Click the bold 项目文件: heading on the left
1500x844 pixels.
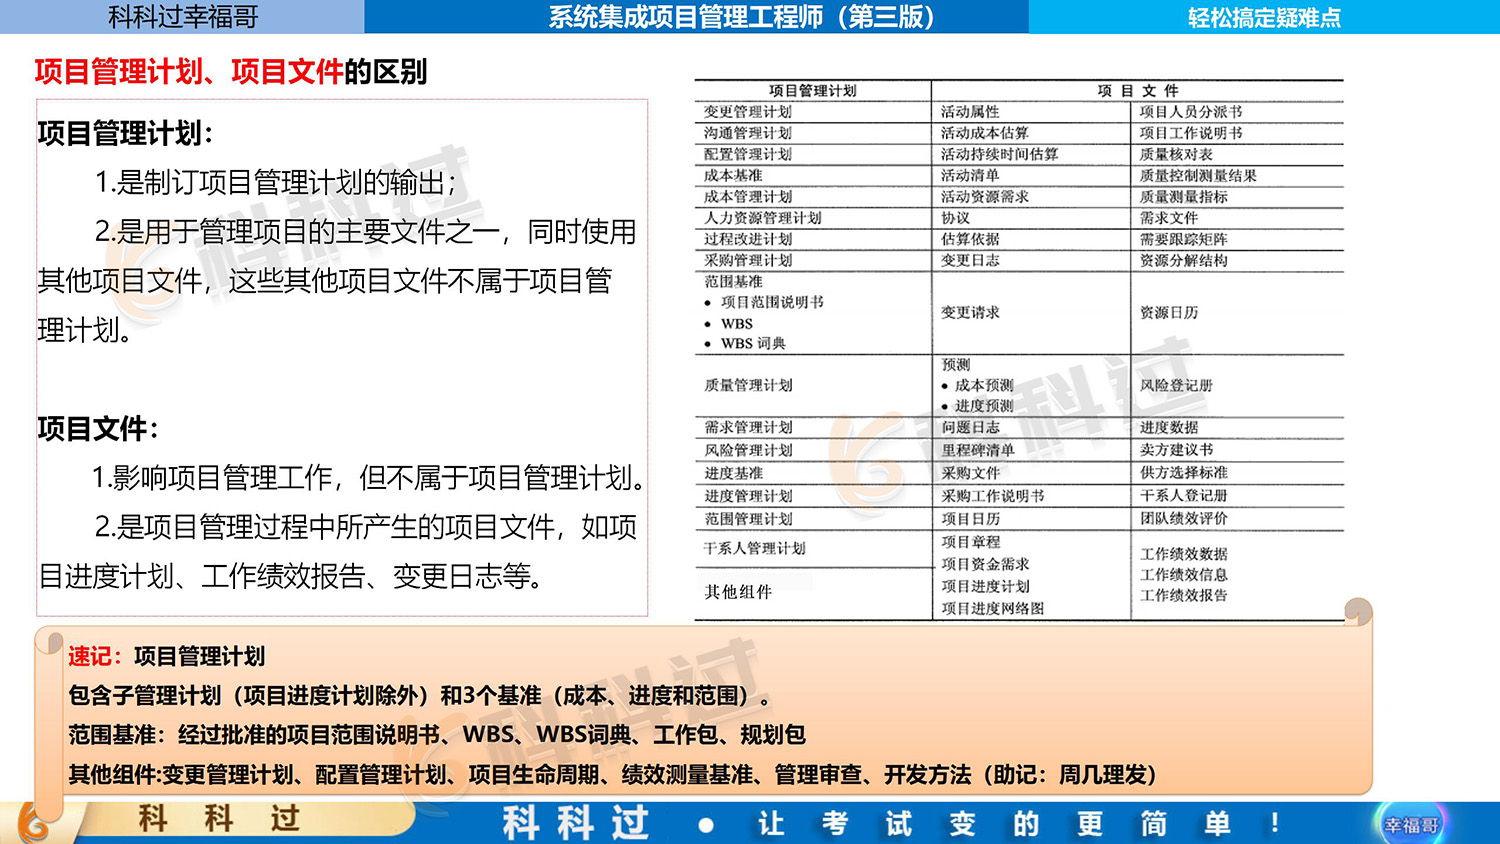coord(98,428)
